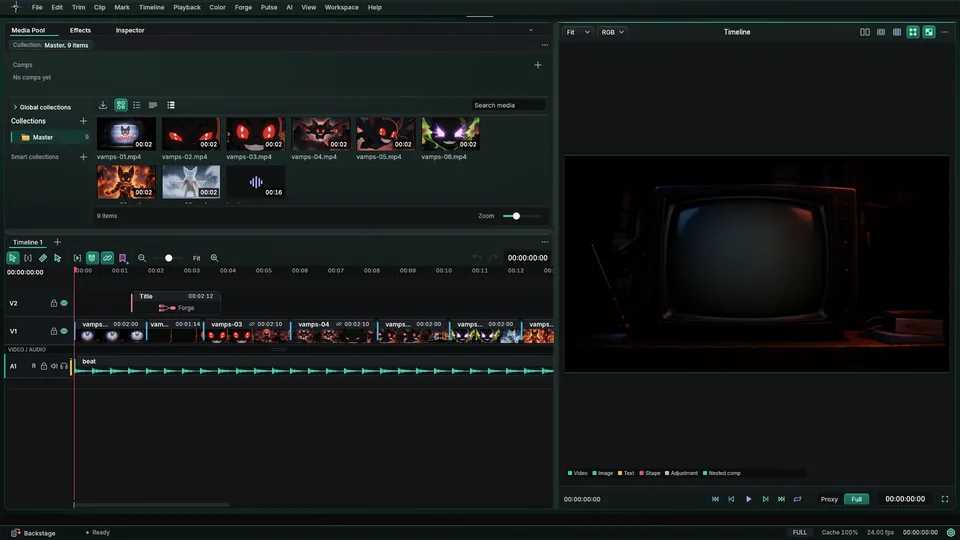Click the Play button in viewer
Image resolution: width=960 pixels, height=540 pixels.
tap(748, 499)
